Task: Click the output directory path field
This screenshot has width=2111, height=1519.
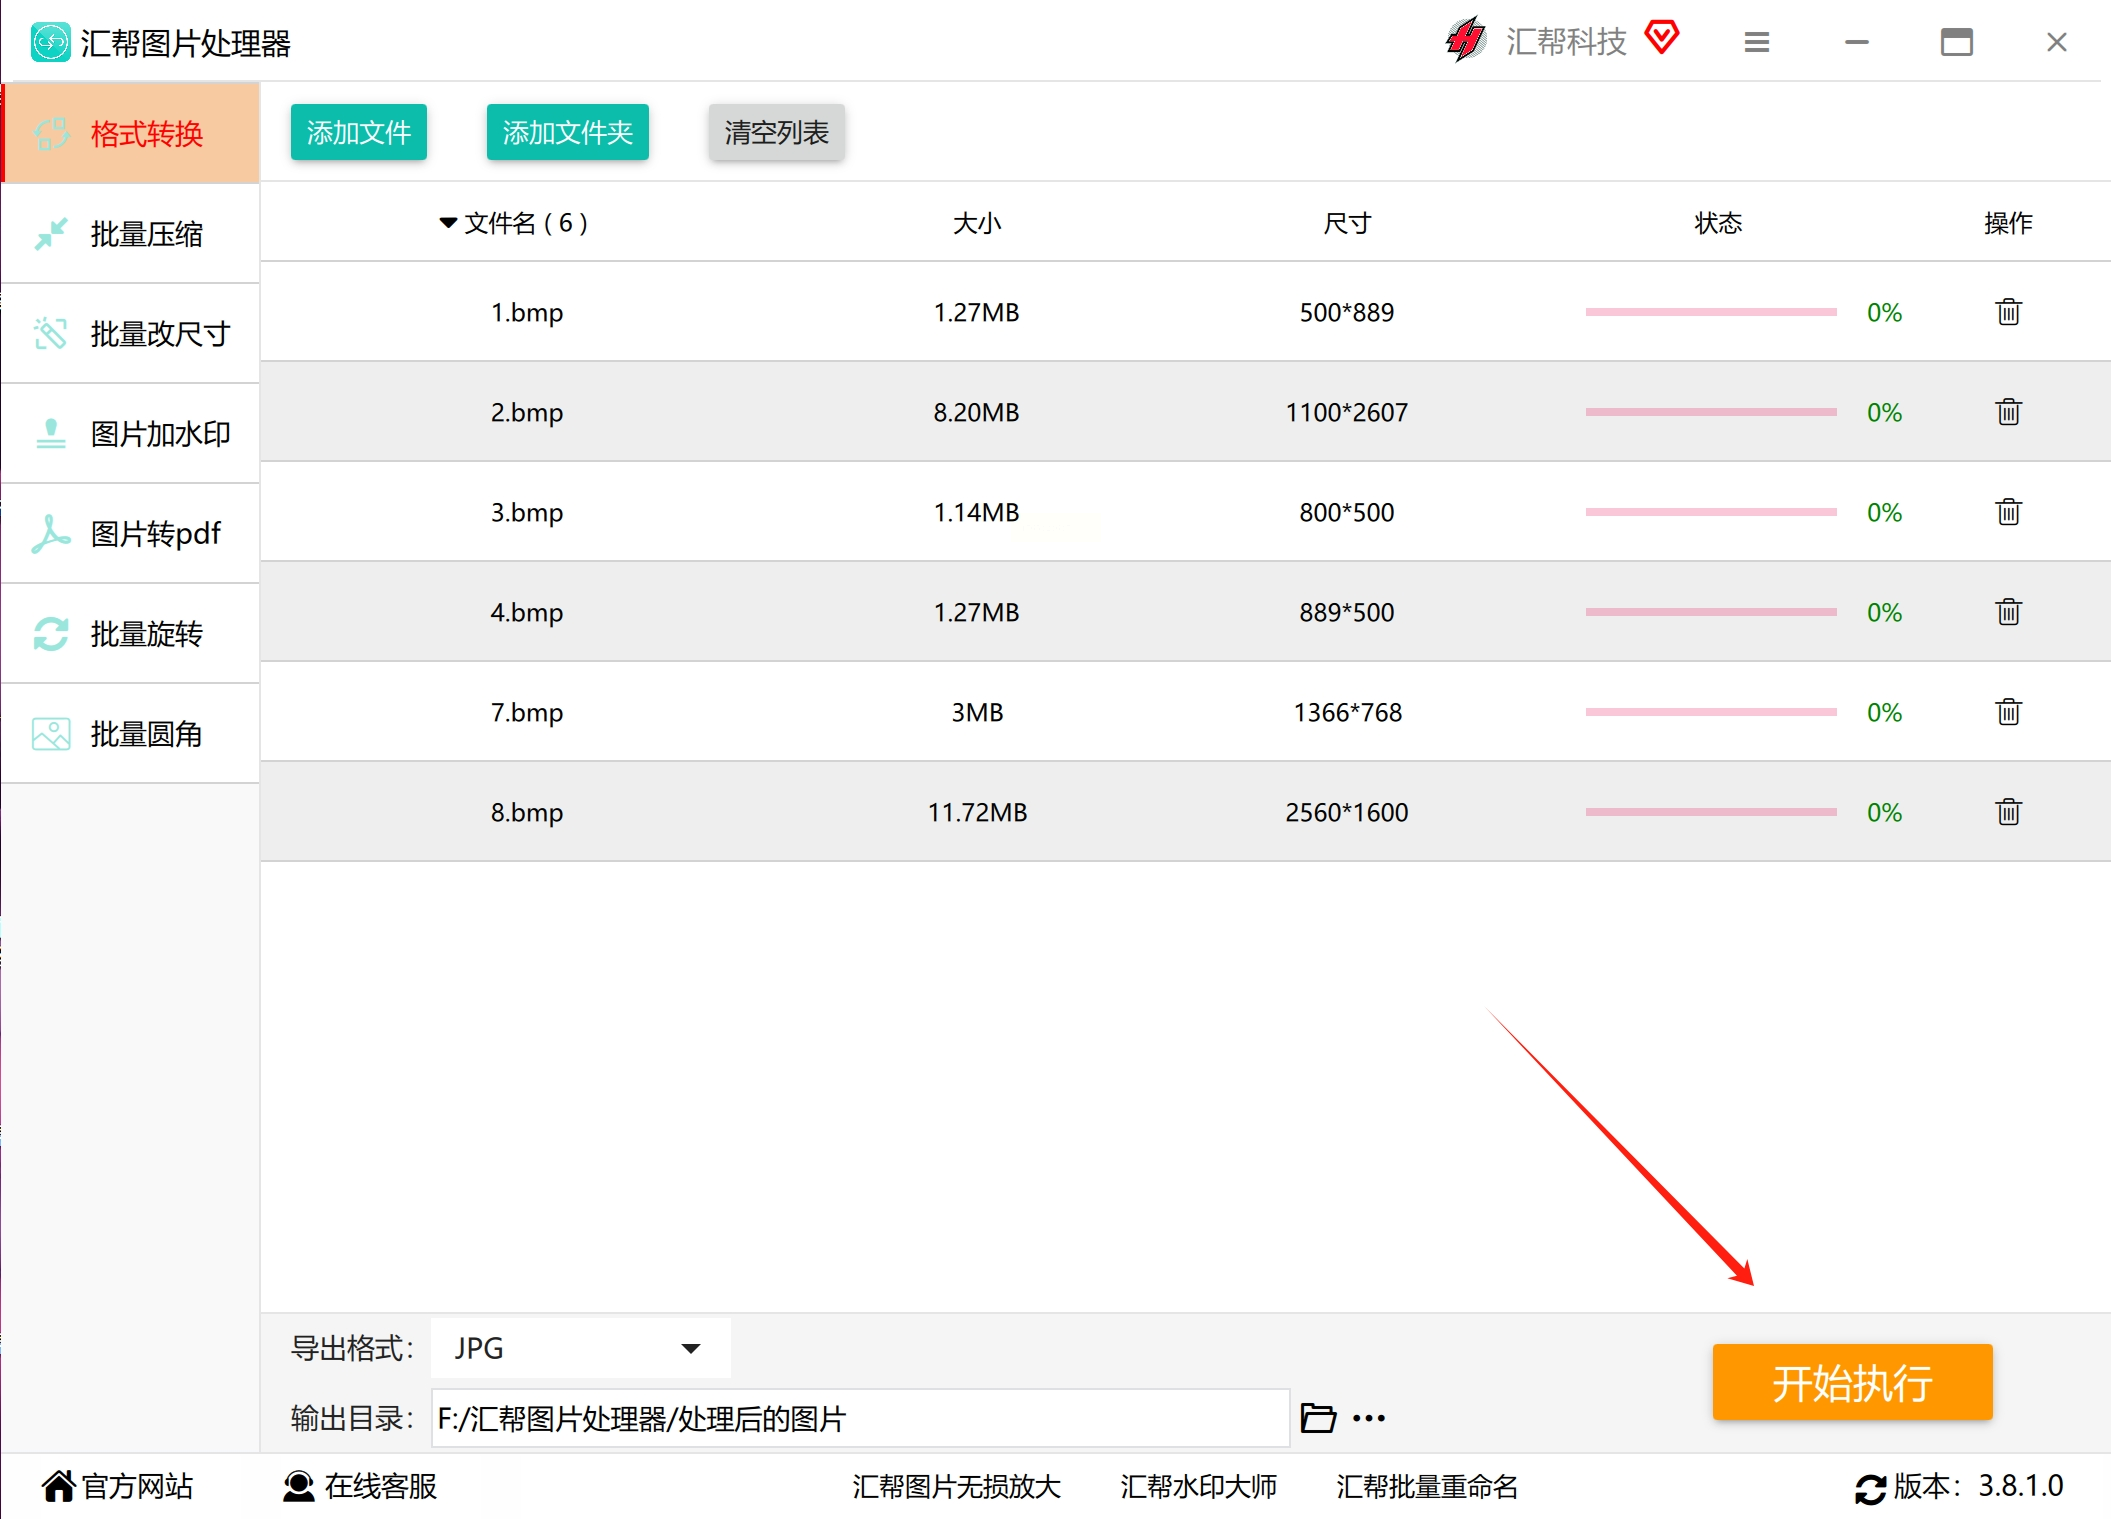Action: tap(860, 1418)
